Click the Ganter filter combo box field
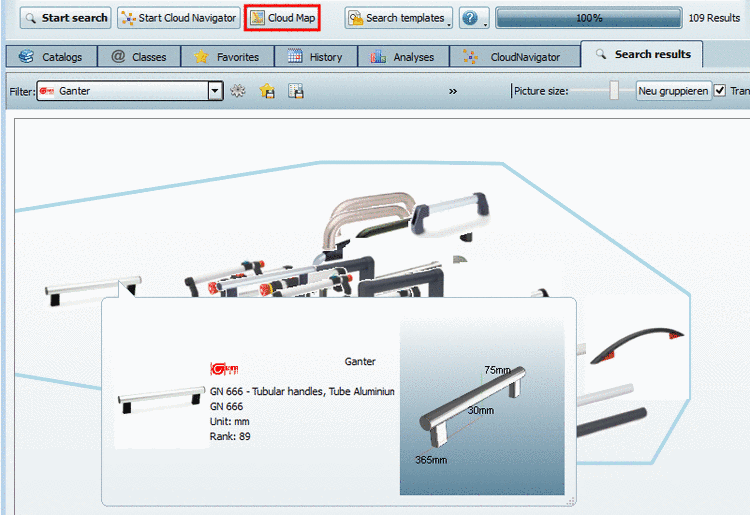The width and height of the screenshot is (750, 515). 130,91
